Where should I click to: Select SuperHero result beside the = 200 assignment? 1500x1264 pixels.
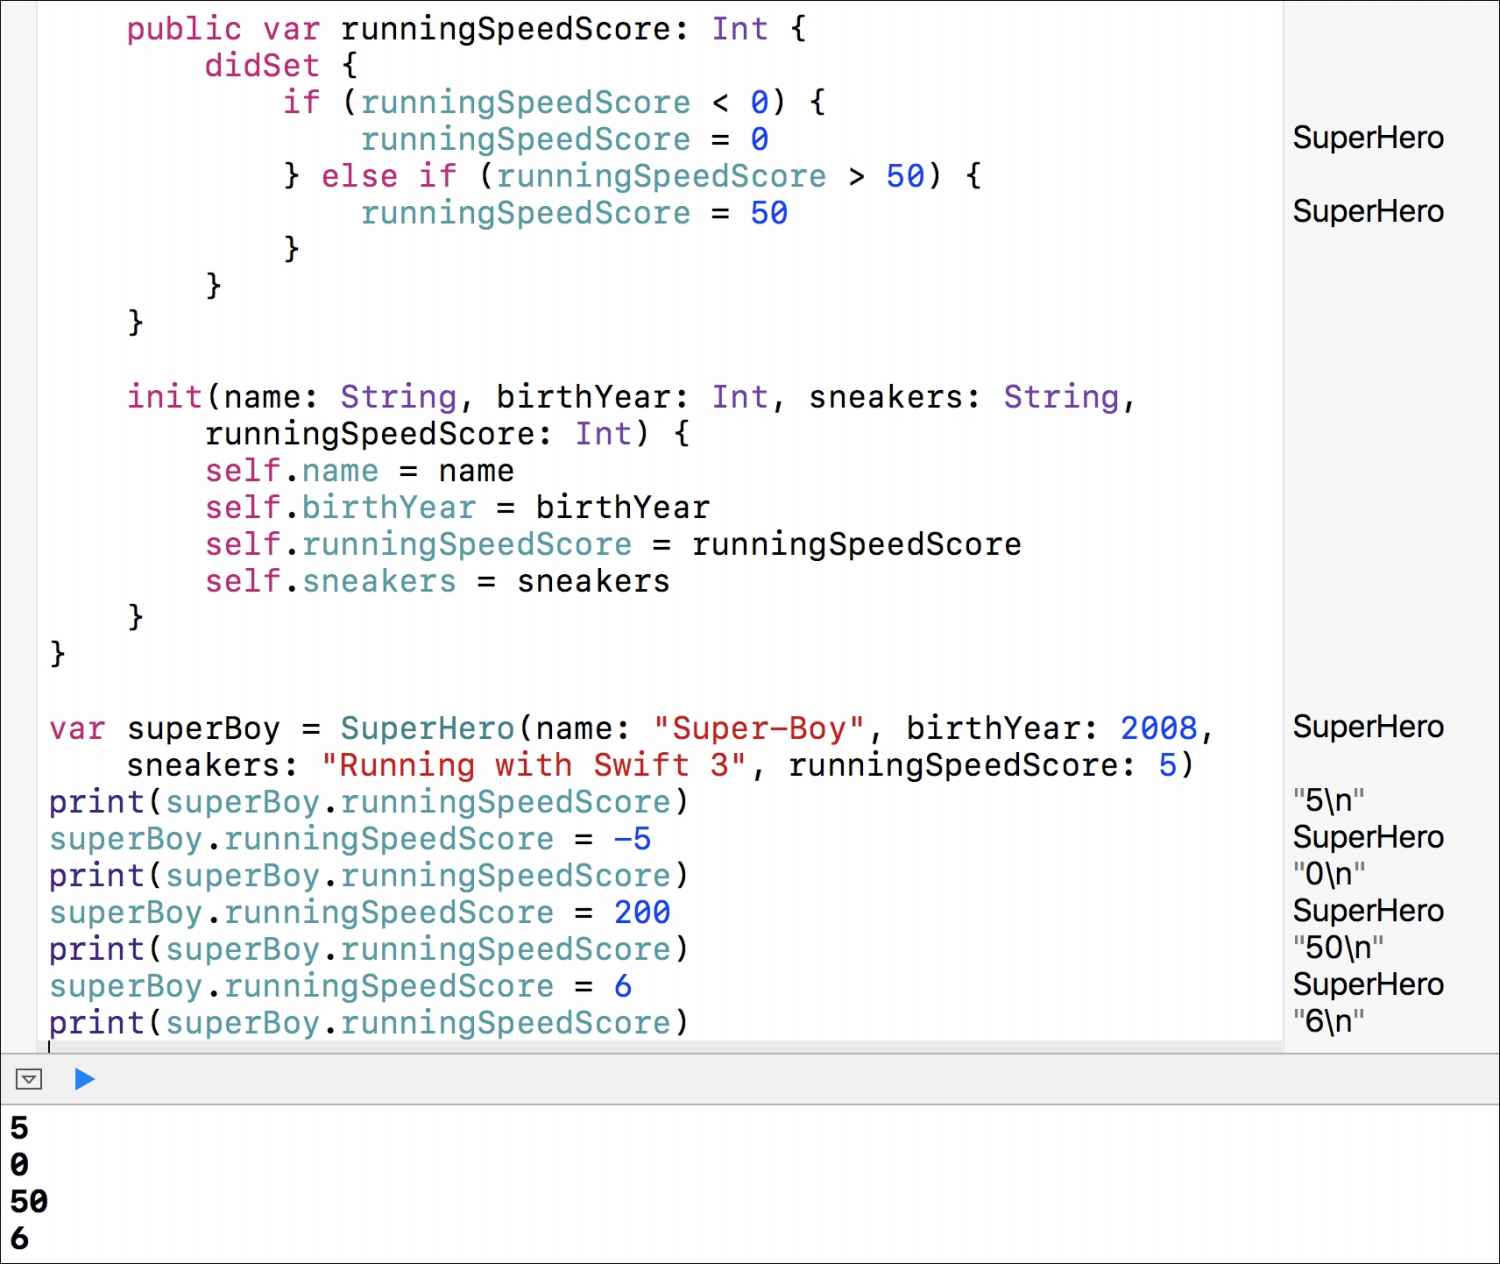1368,911
